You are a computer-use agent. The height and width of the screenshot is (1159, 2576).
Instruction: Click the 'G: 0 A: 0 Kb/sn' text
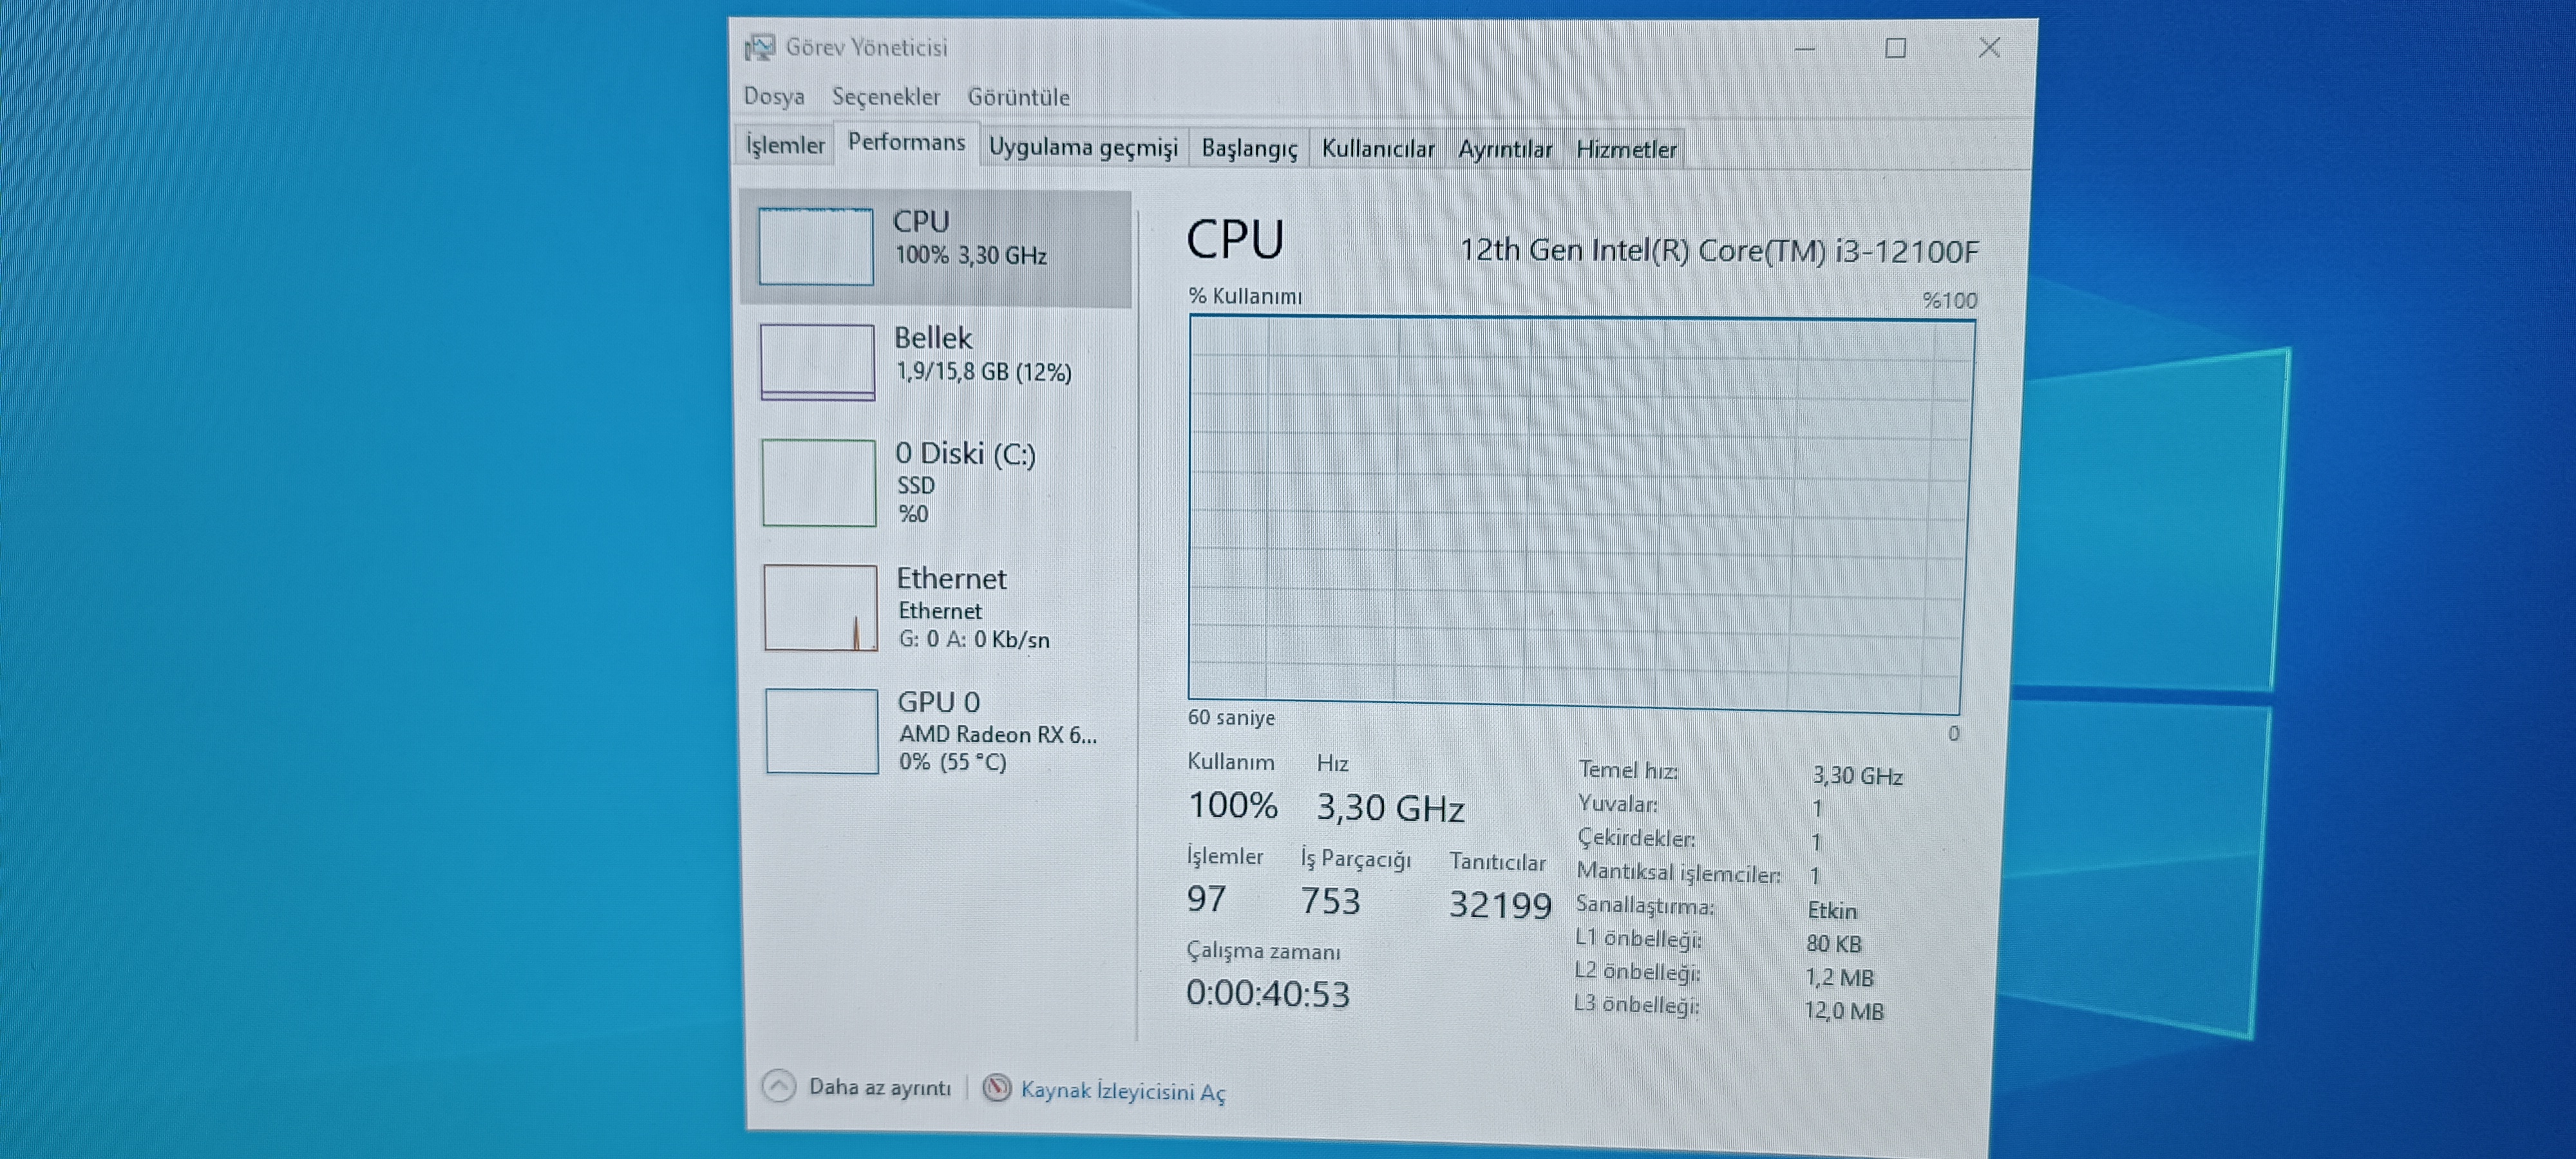pos(974,640)
